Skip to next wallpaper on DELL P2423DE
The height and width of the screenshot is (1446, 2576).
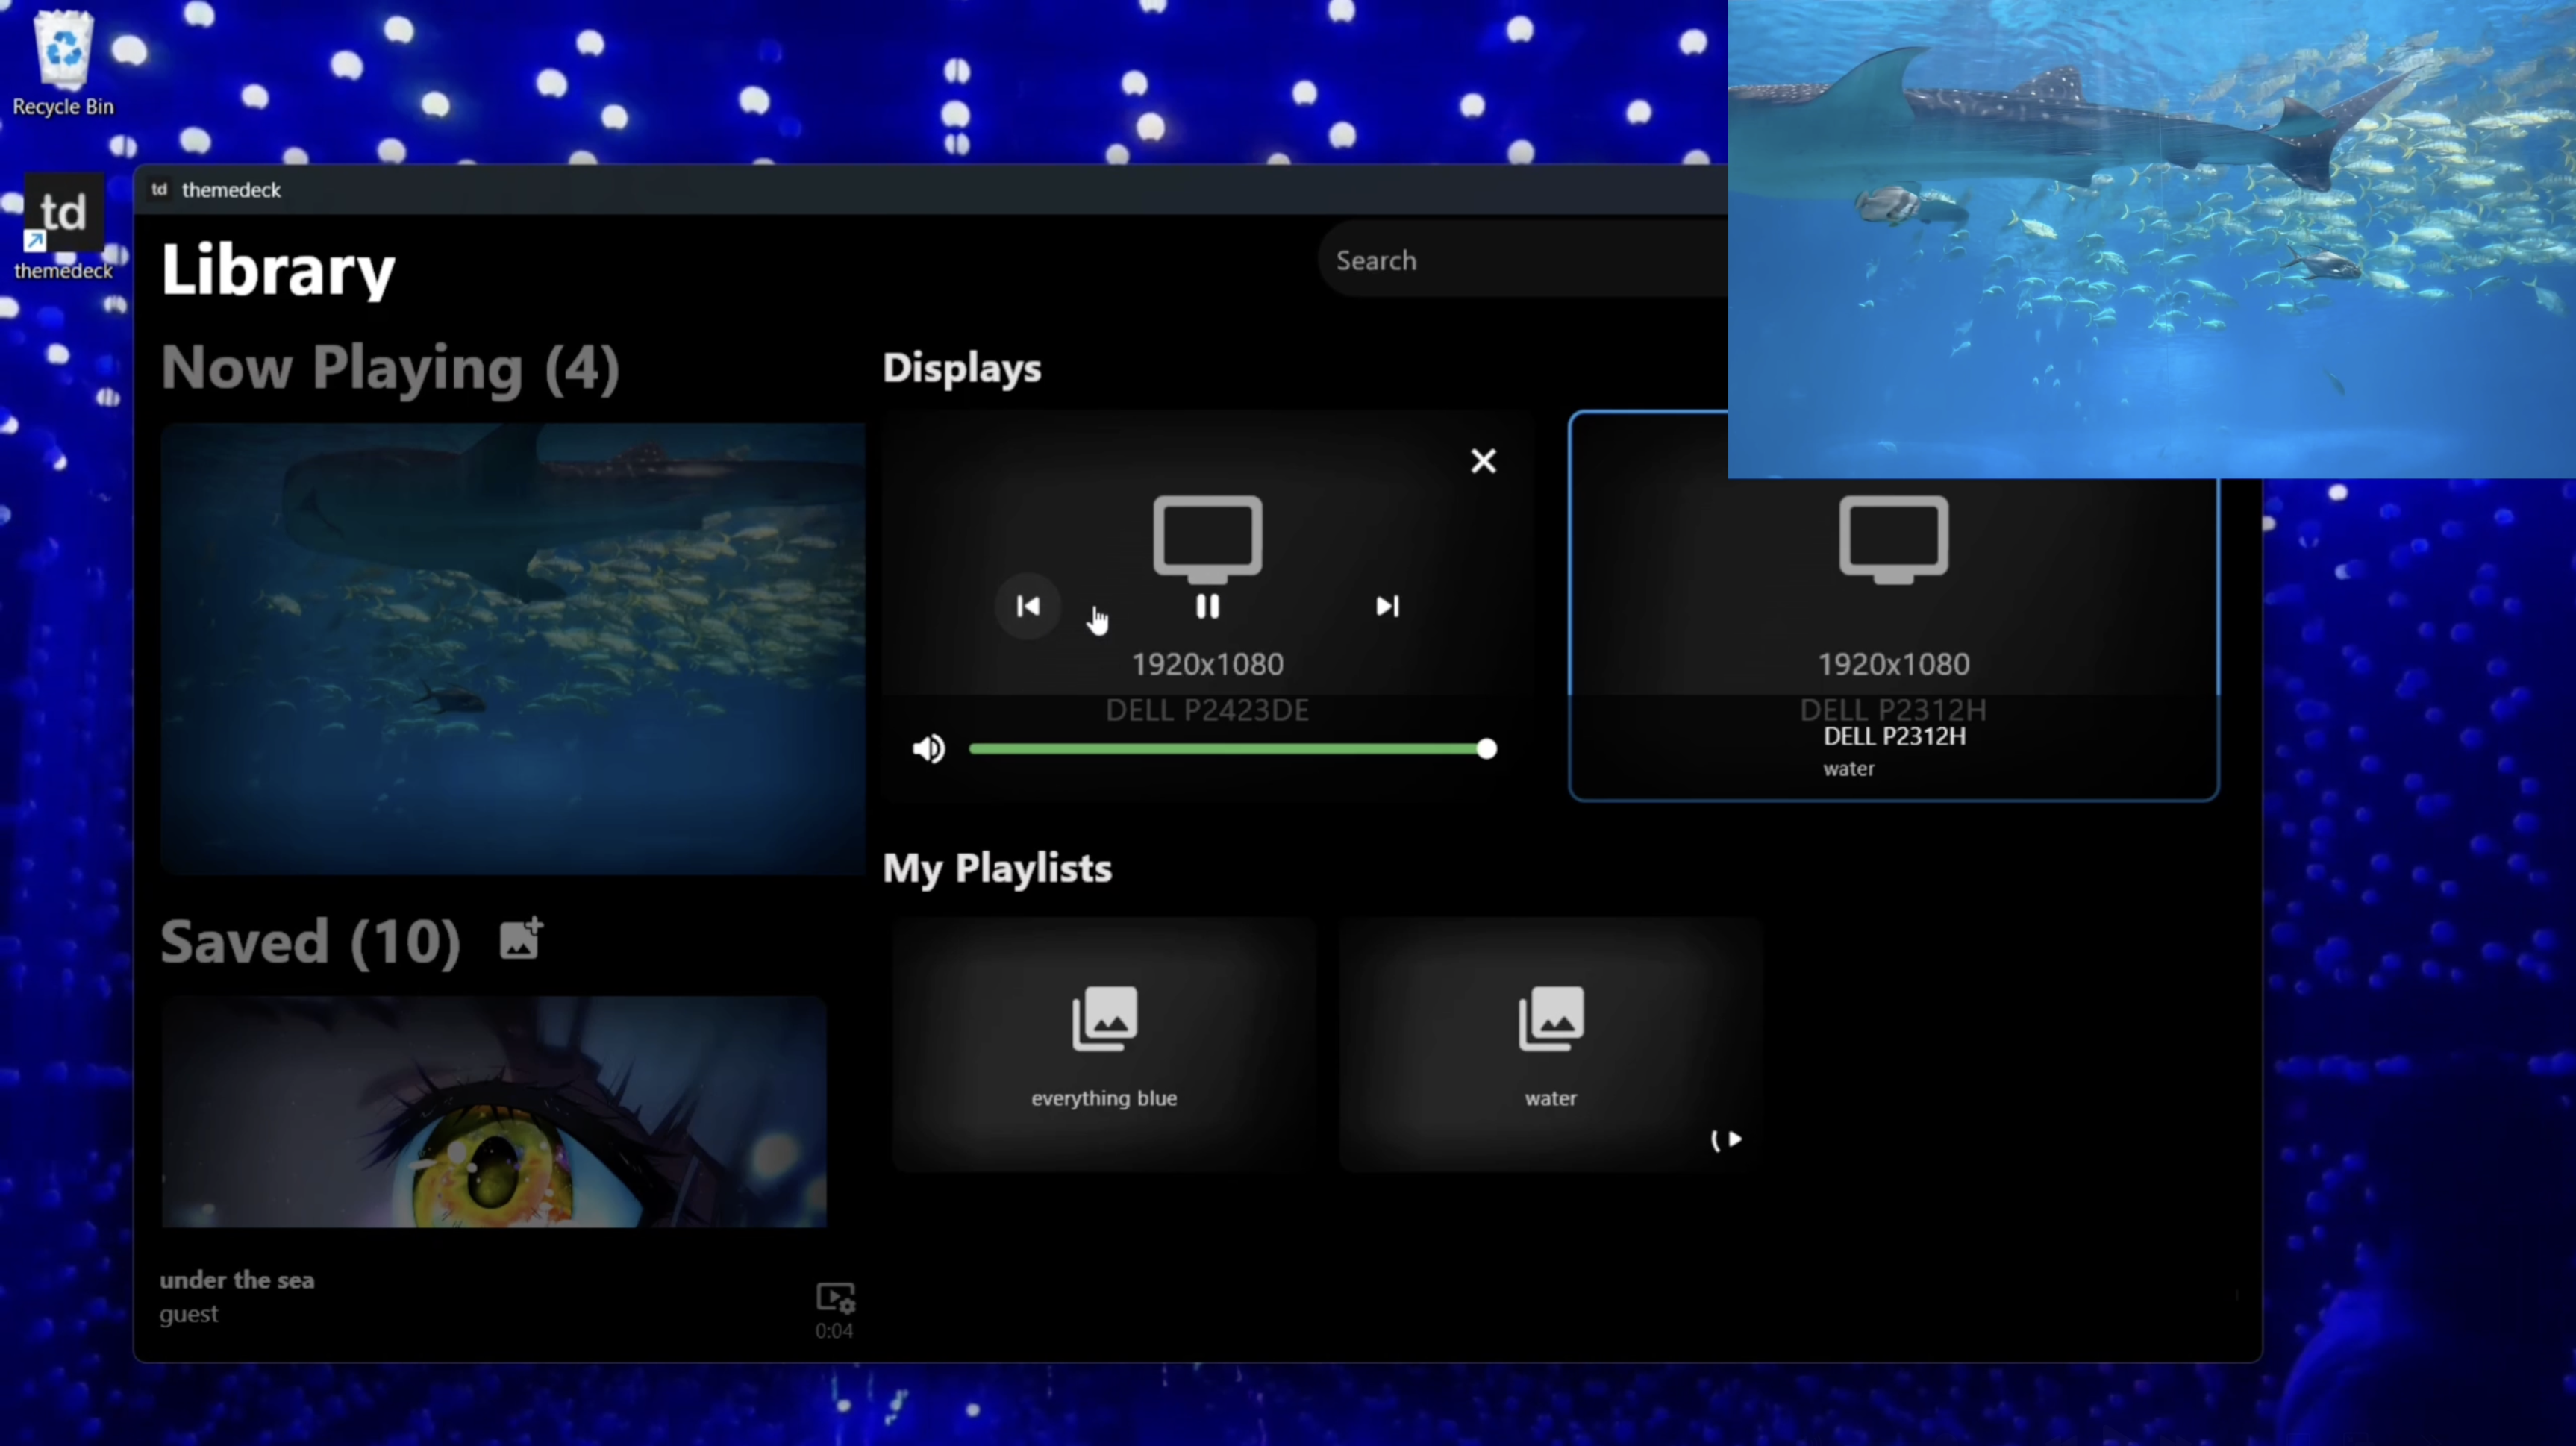(x=1387, y=606)
